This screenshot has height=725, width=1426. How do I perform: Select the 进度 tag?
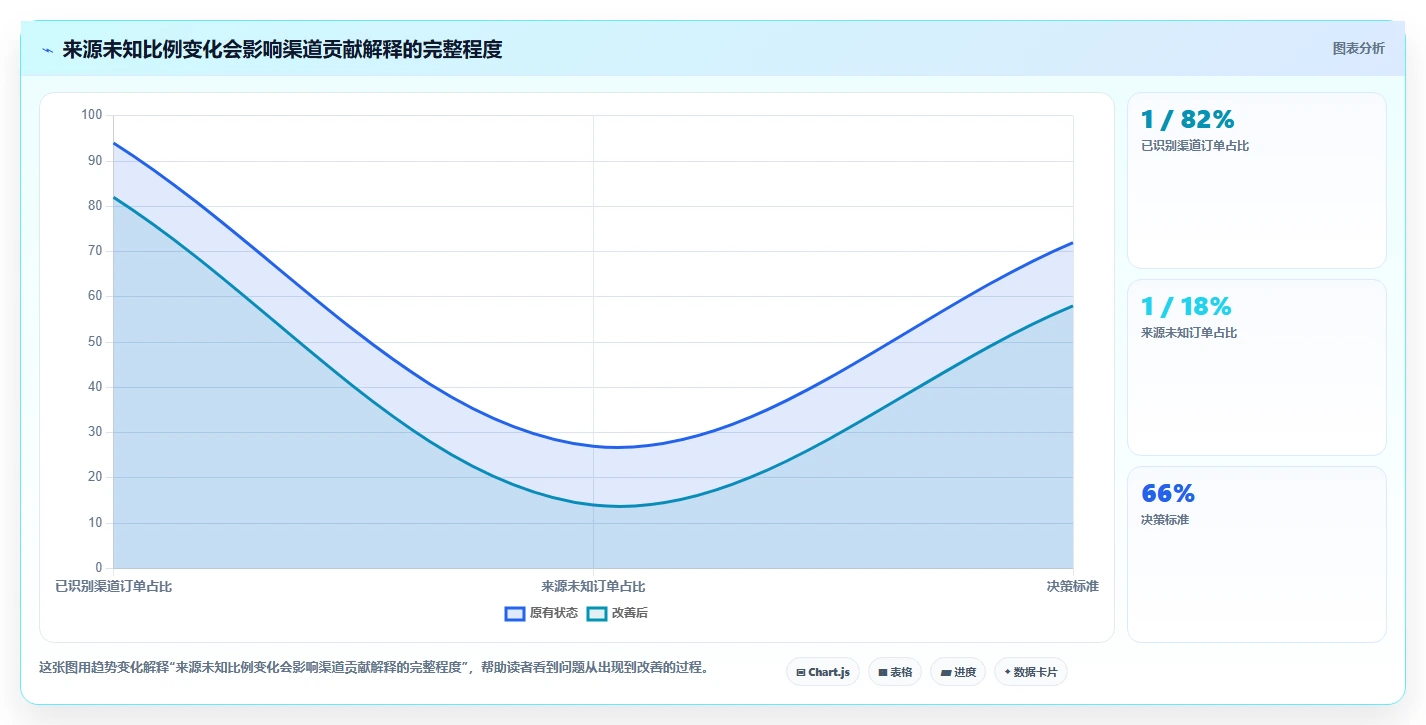958,672
